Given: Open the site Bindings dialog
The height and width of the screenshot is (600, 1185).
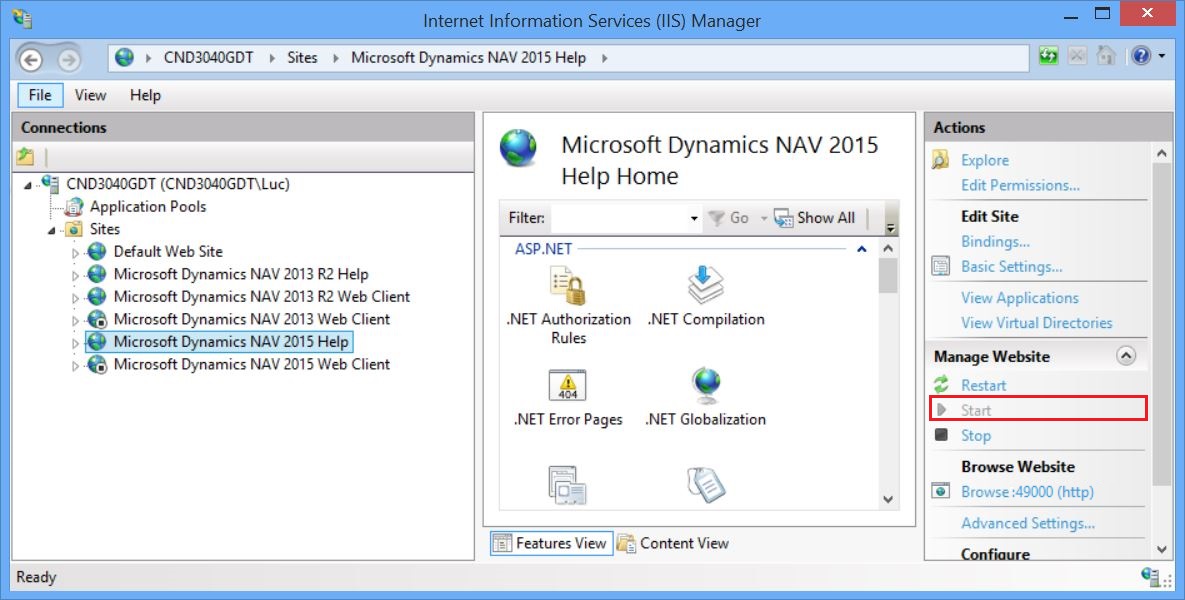Looking at the screenshot, I should point(995,242).
